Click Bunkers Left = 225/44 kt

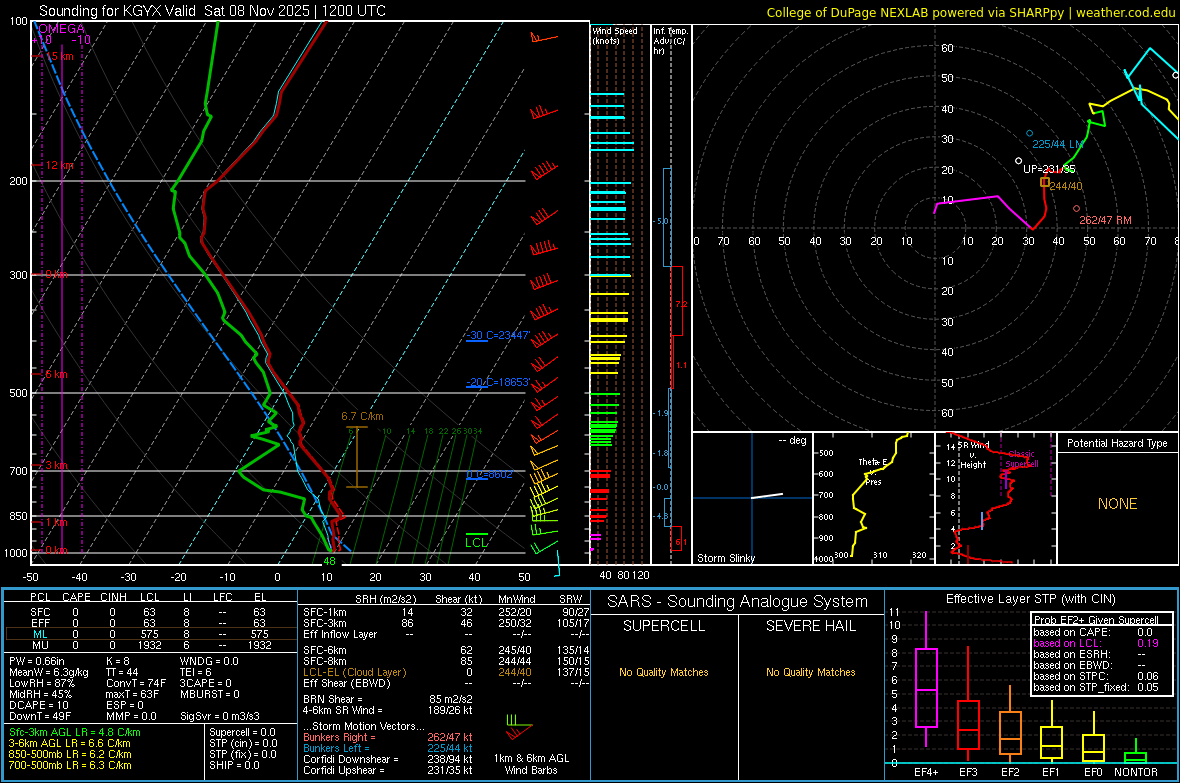388,748
